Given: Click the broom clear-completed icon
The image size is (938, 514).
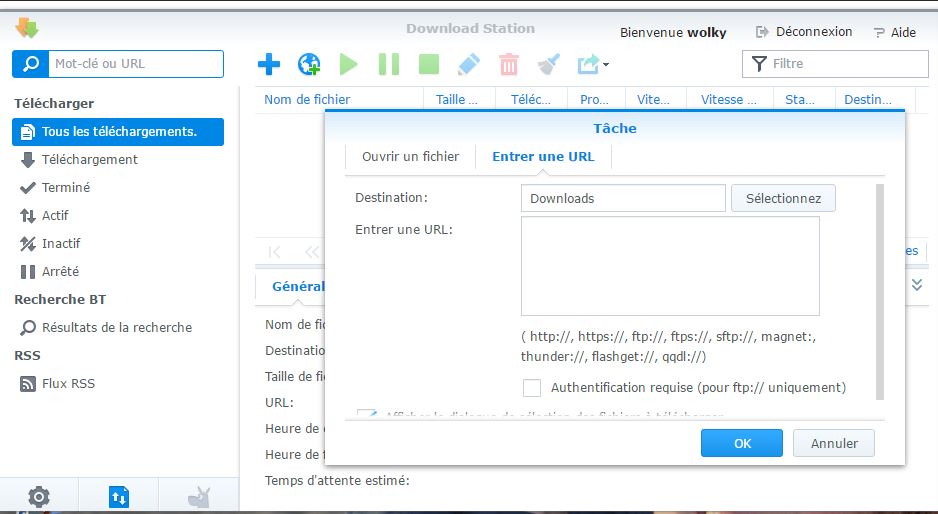Looking at the screenshot, I should [x=549, y=65].
